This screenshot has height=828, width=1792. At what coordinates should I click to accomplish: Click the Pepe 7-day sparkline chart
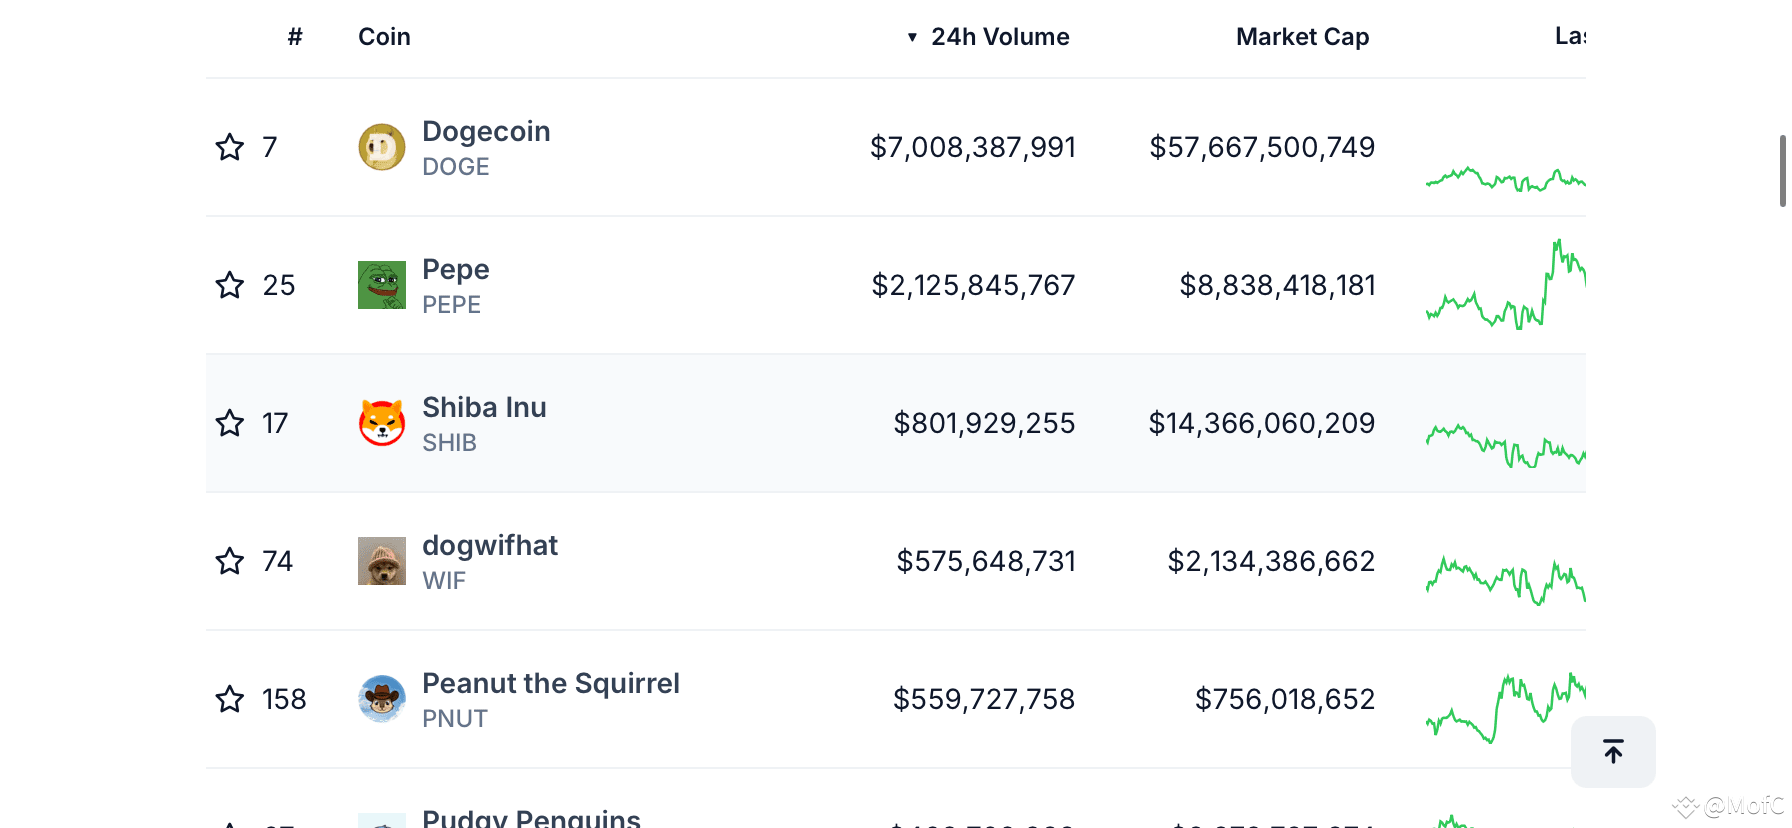click(x=1505, y=285)
